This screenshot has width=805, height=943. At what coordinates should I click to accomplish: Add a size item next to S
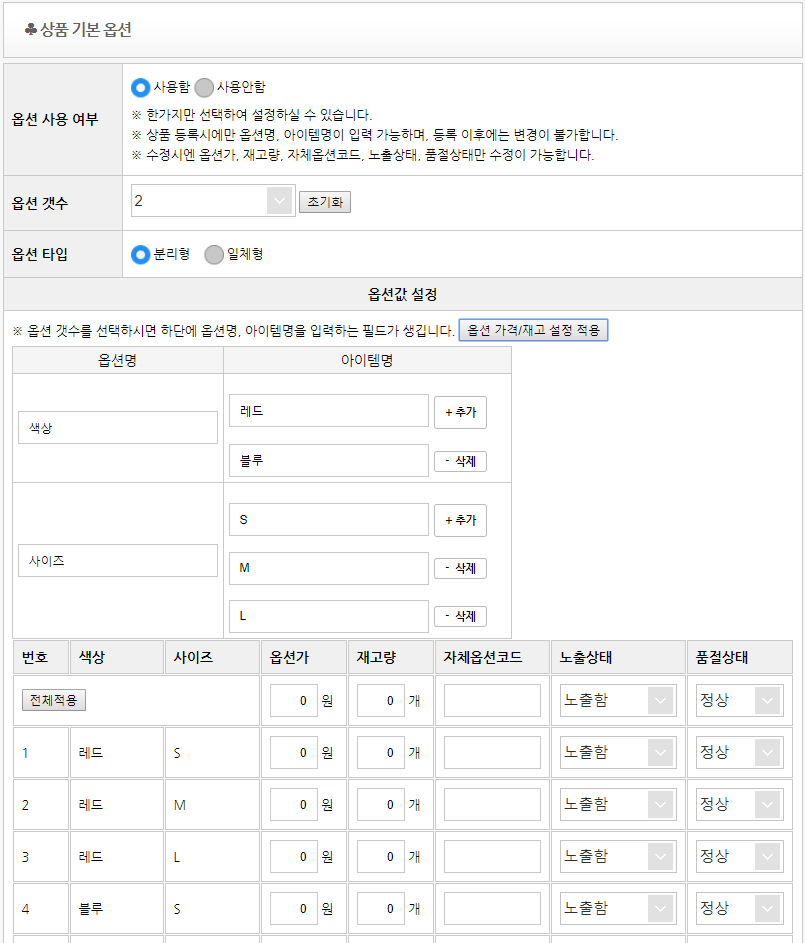(460, 520)
